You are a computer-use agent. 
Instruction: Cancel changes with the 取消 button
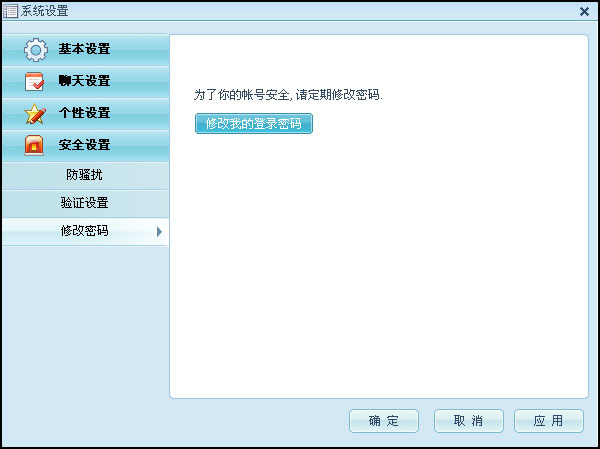point(468,421)
